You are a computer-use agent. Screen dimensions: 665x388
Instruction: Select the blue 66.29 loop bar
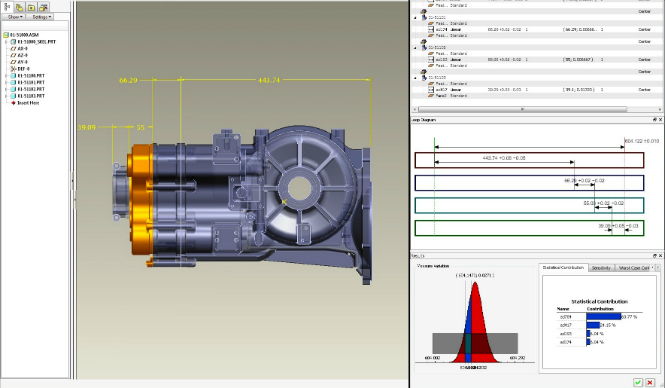pyautogui.click(x=529, y=183)
